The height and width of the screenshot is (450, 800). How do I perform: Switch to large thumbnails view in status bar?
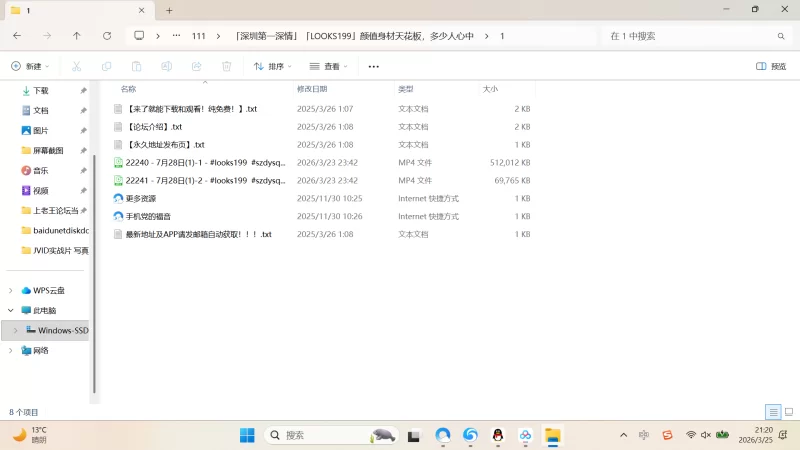click(x=787, y=412)
